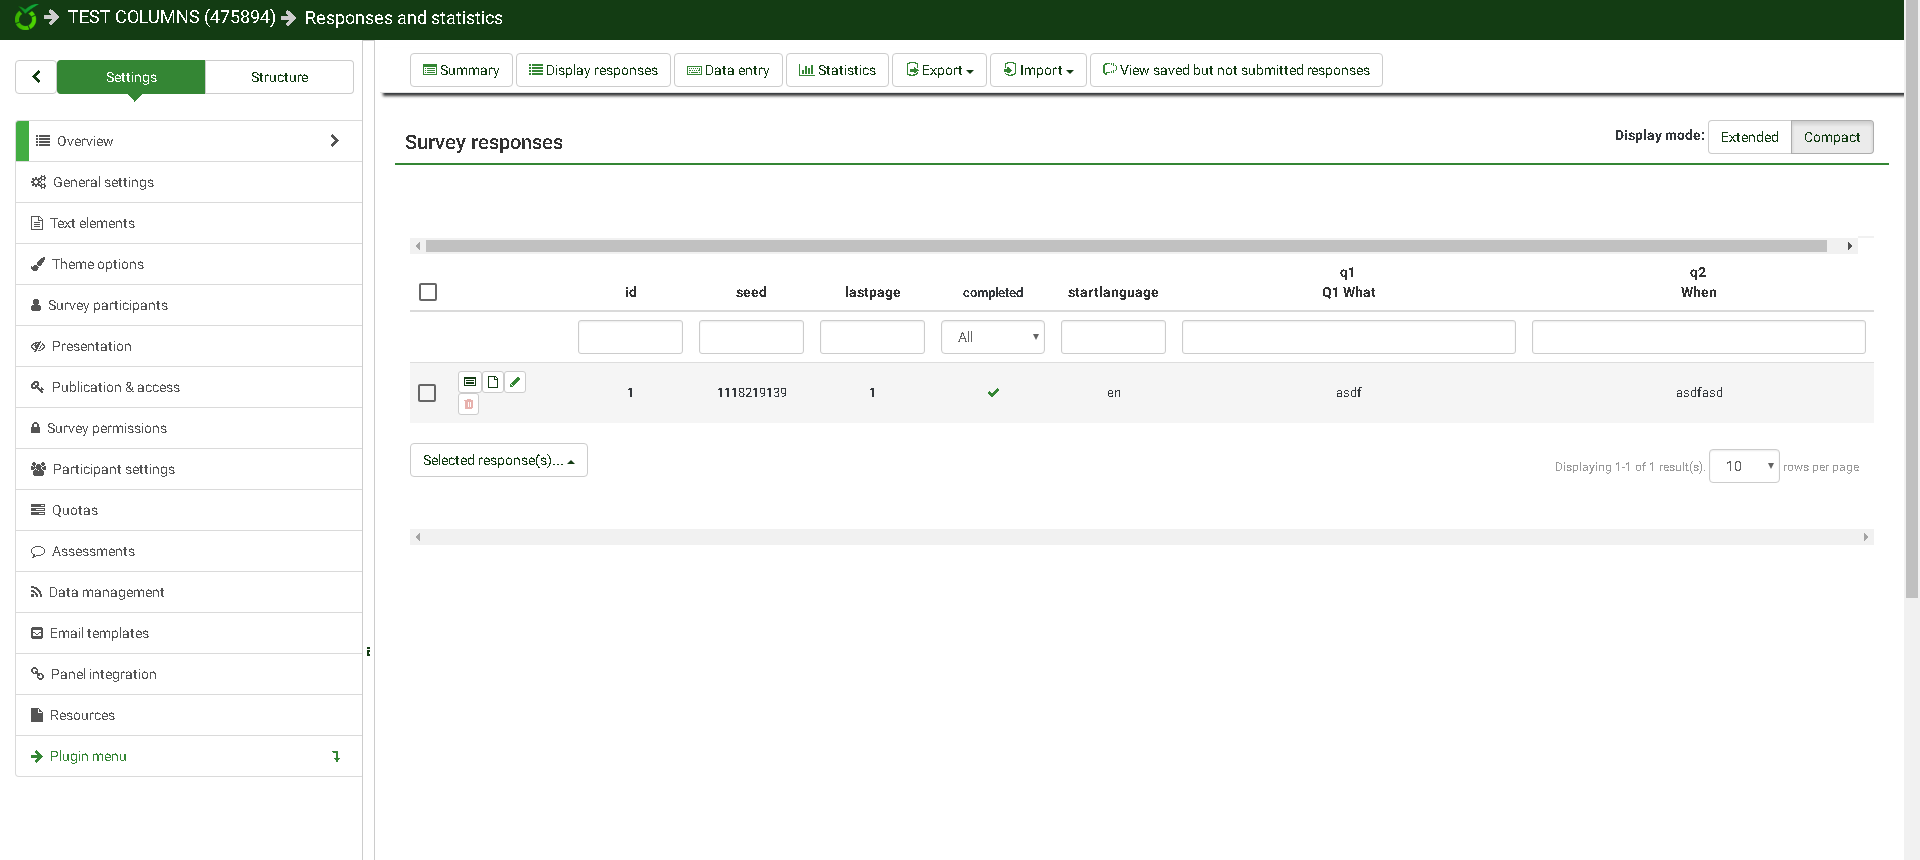Click the green pencil edit response icon
The width and height of the screenshot is (1920, 860).
click(x=515, y=382)
